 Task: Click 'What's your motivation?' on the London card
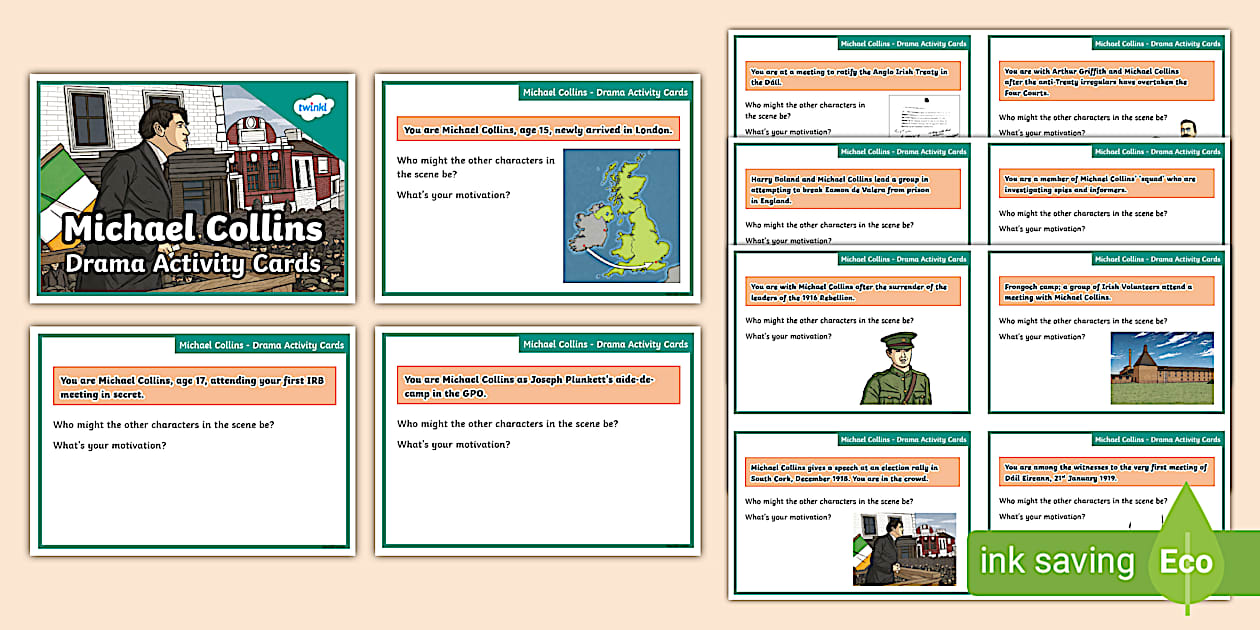pos(453,194)
